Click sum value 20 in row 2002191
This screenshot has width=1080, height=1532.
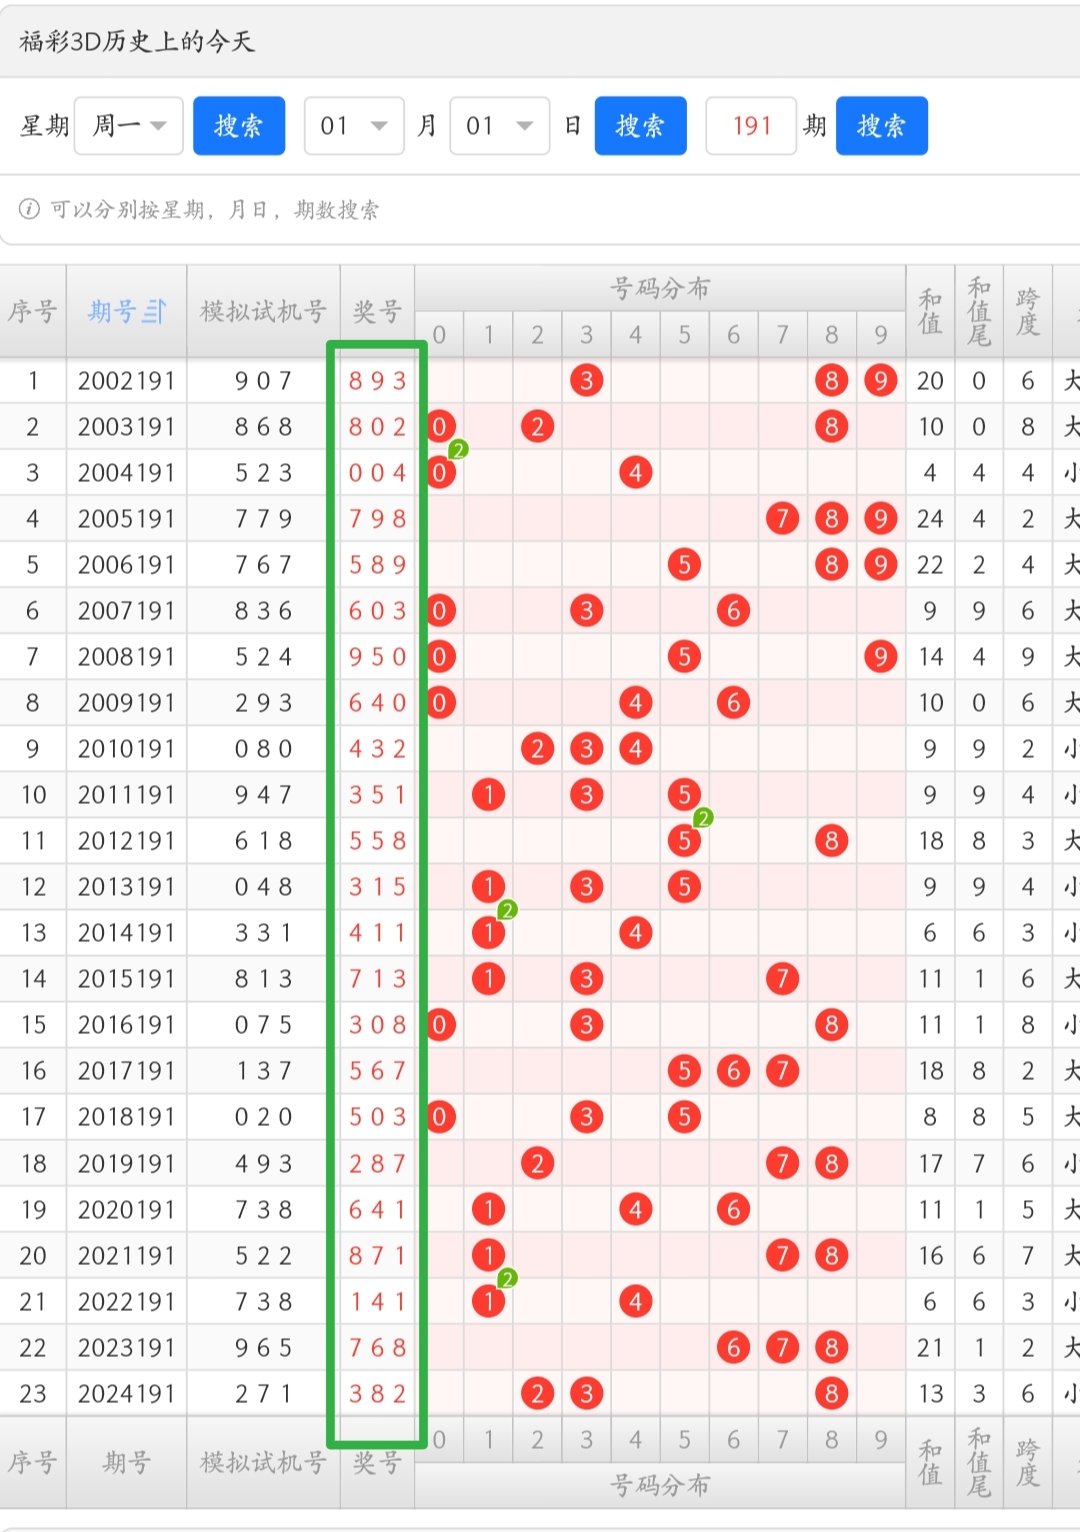click(930, 381)
